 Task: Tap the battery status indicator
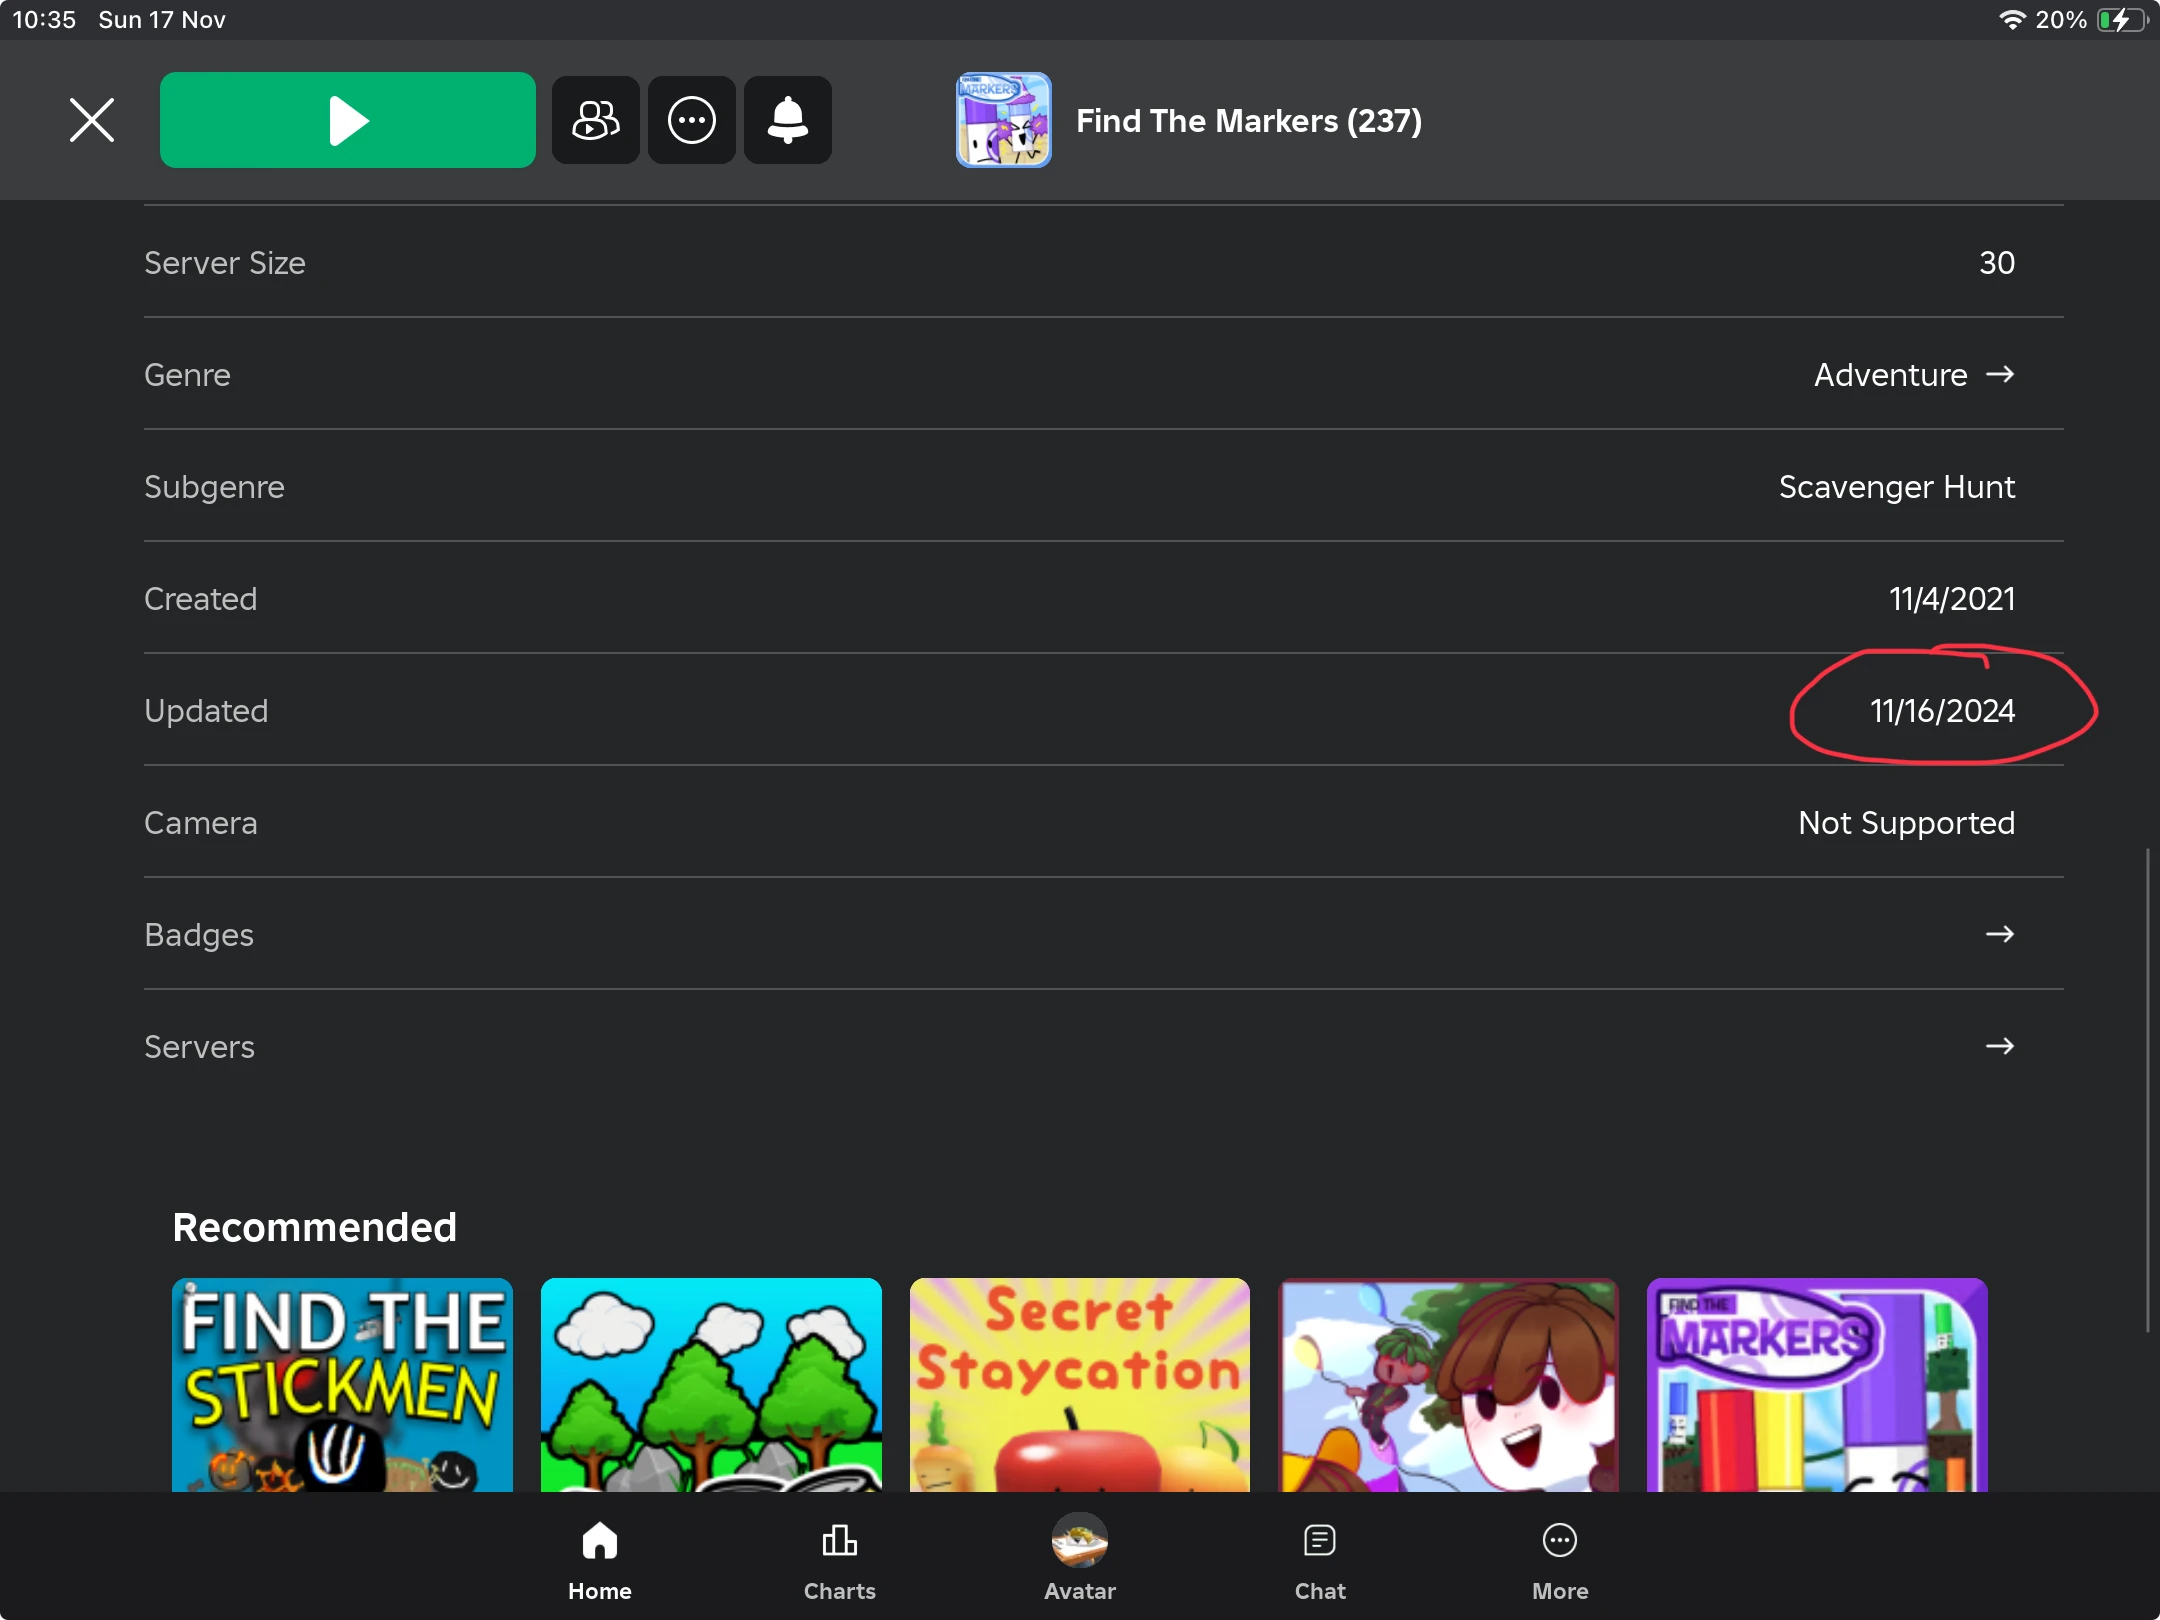[x=2122, y=20]
